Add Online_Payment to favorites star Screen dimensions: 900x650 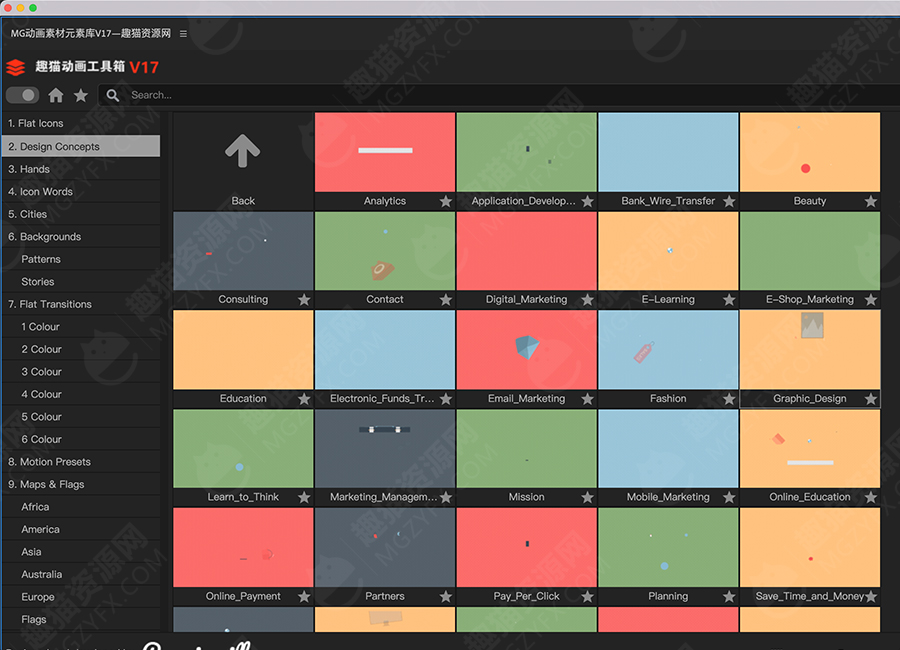304,597
